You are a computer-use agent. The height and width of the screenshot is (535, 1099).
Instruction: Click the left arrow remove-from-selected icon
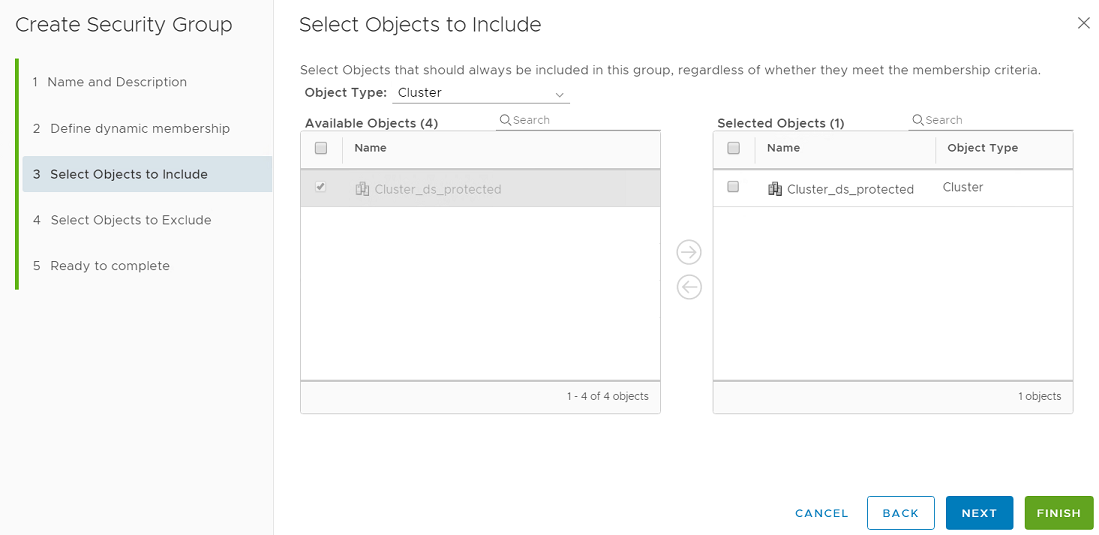[x=689, y=288]
